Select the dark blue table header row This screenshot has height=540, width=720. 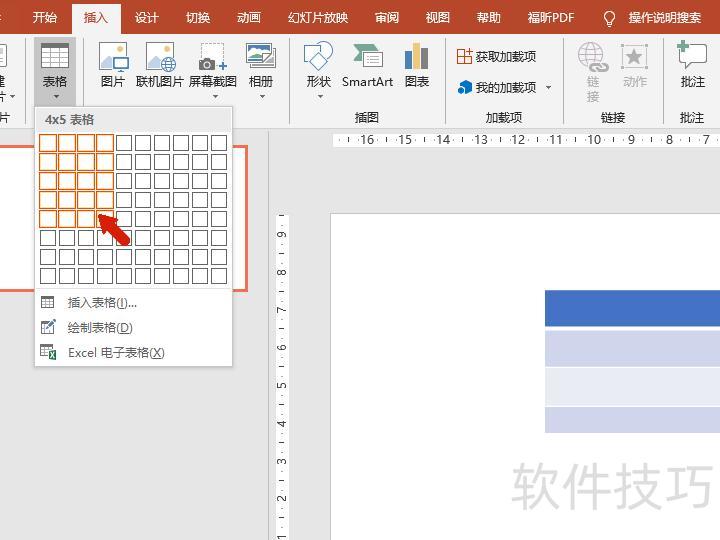[632, 308]
